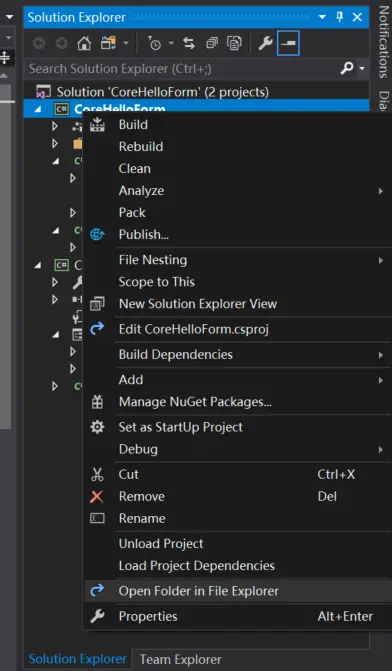The width and height of the screenshot is (392, 671).
Task: Click the Back arrow in Solution Explorer toolbar
Action: point(39,43)
